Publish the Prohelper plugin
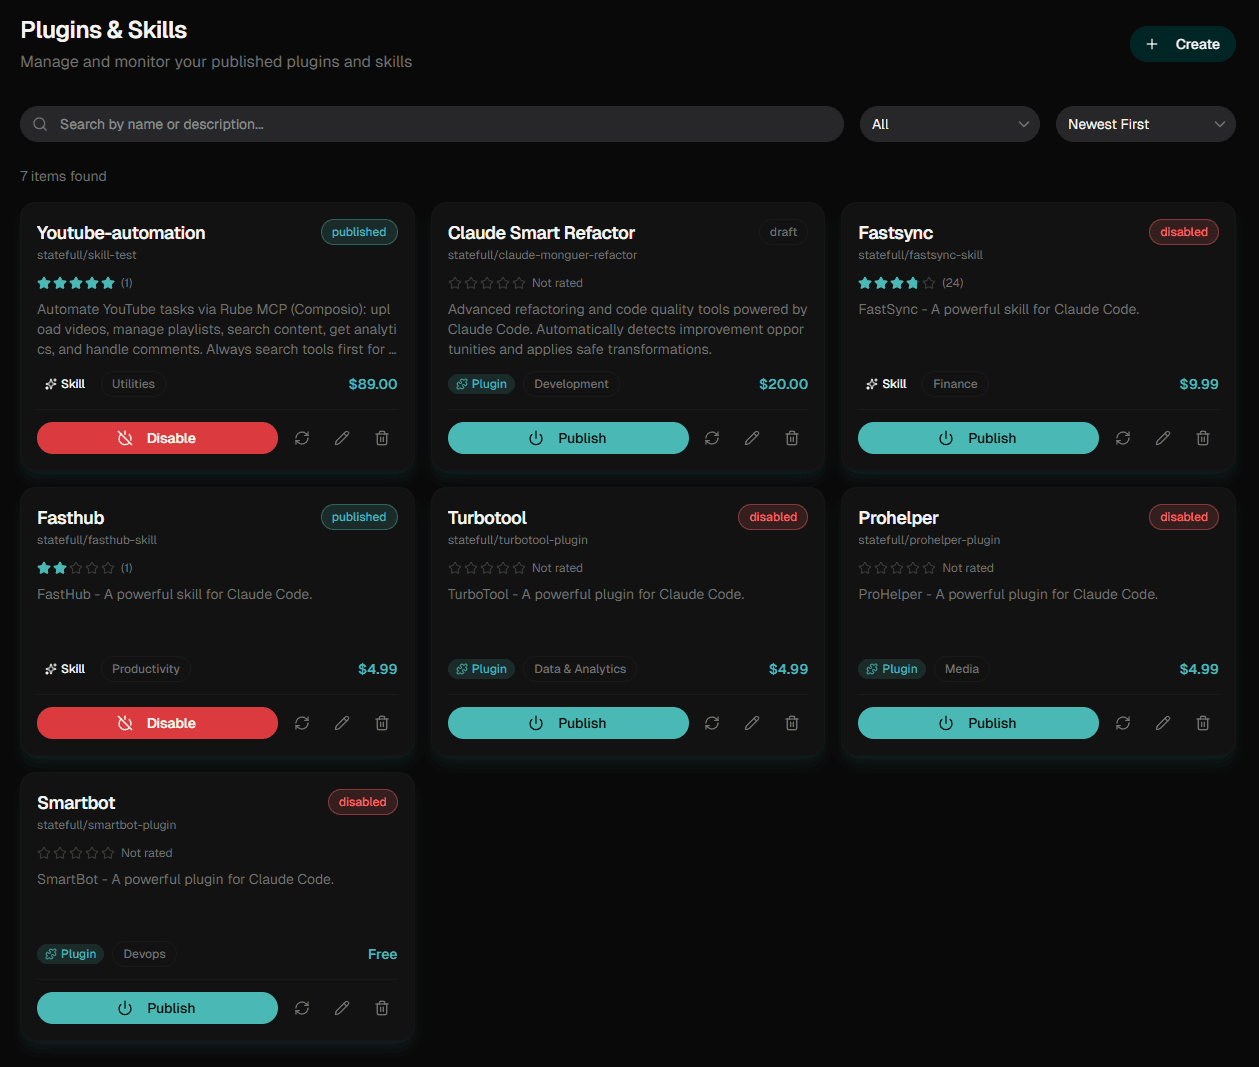 978,723
